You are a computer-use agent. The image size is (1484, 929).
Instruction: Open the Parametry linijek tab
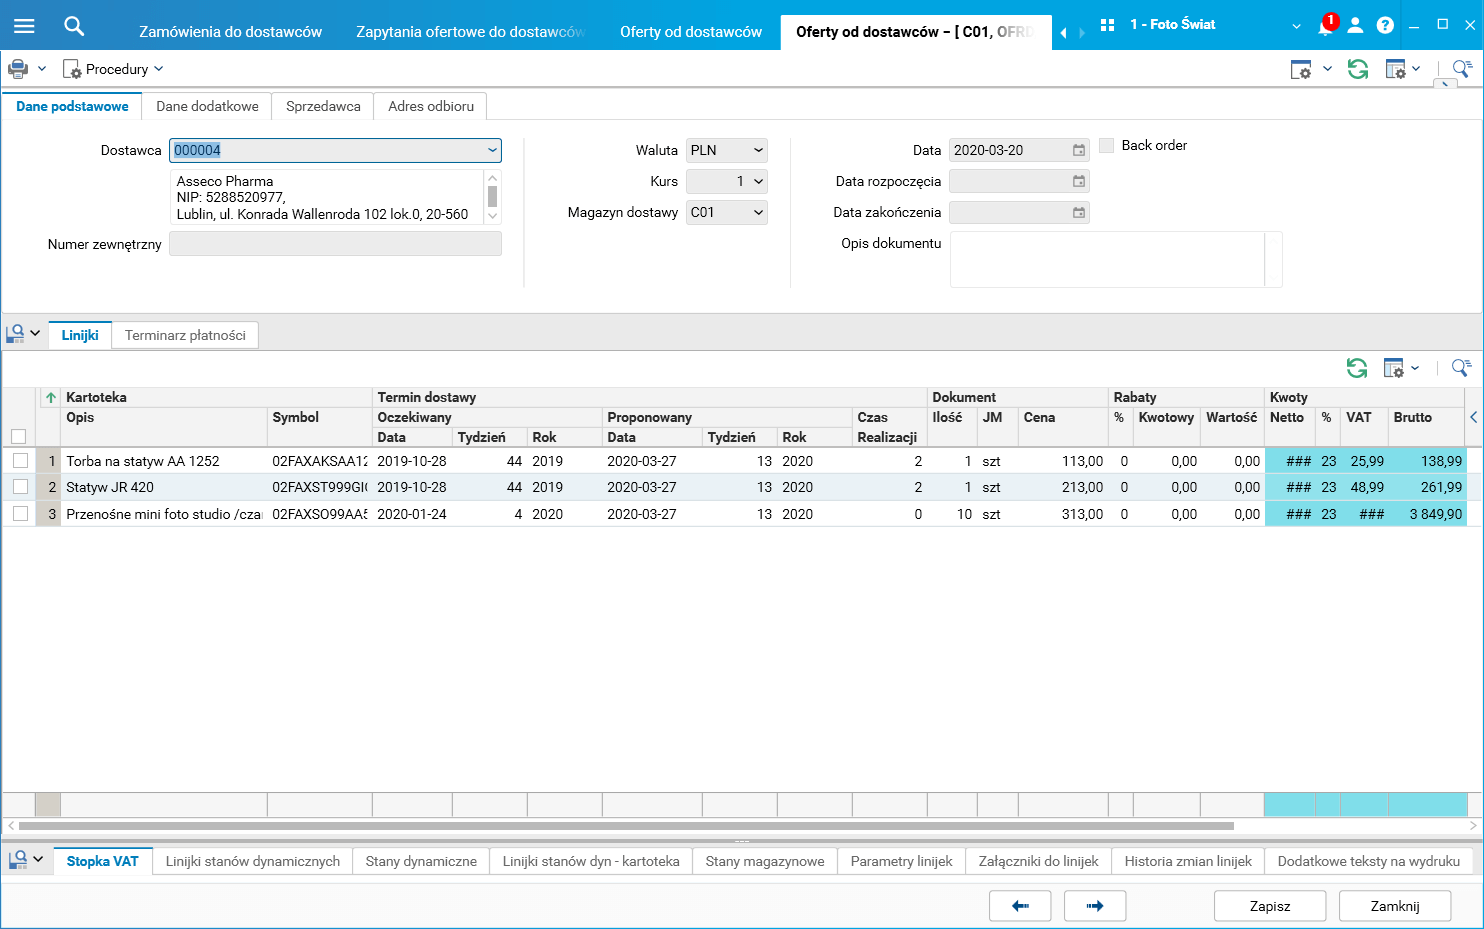[901, 861]
